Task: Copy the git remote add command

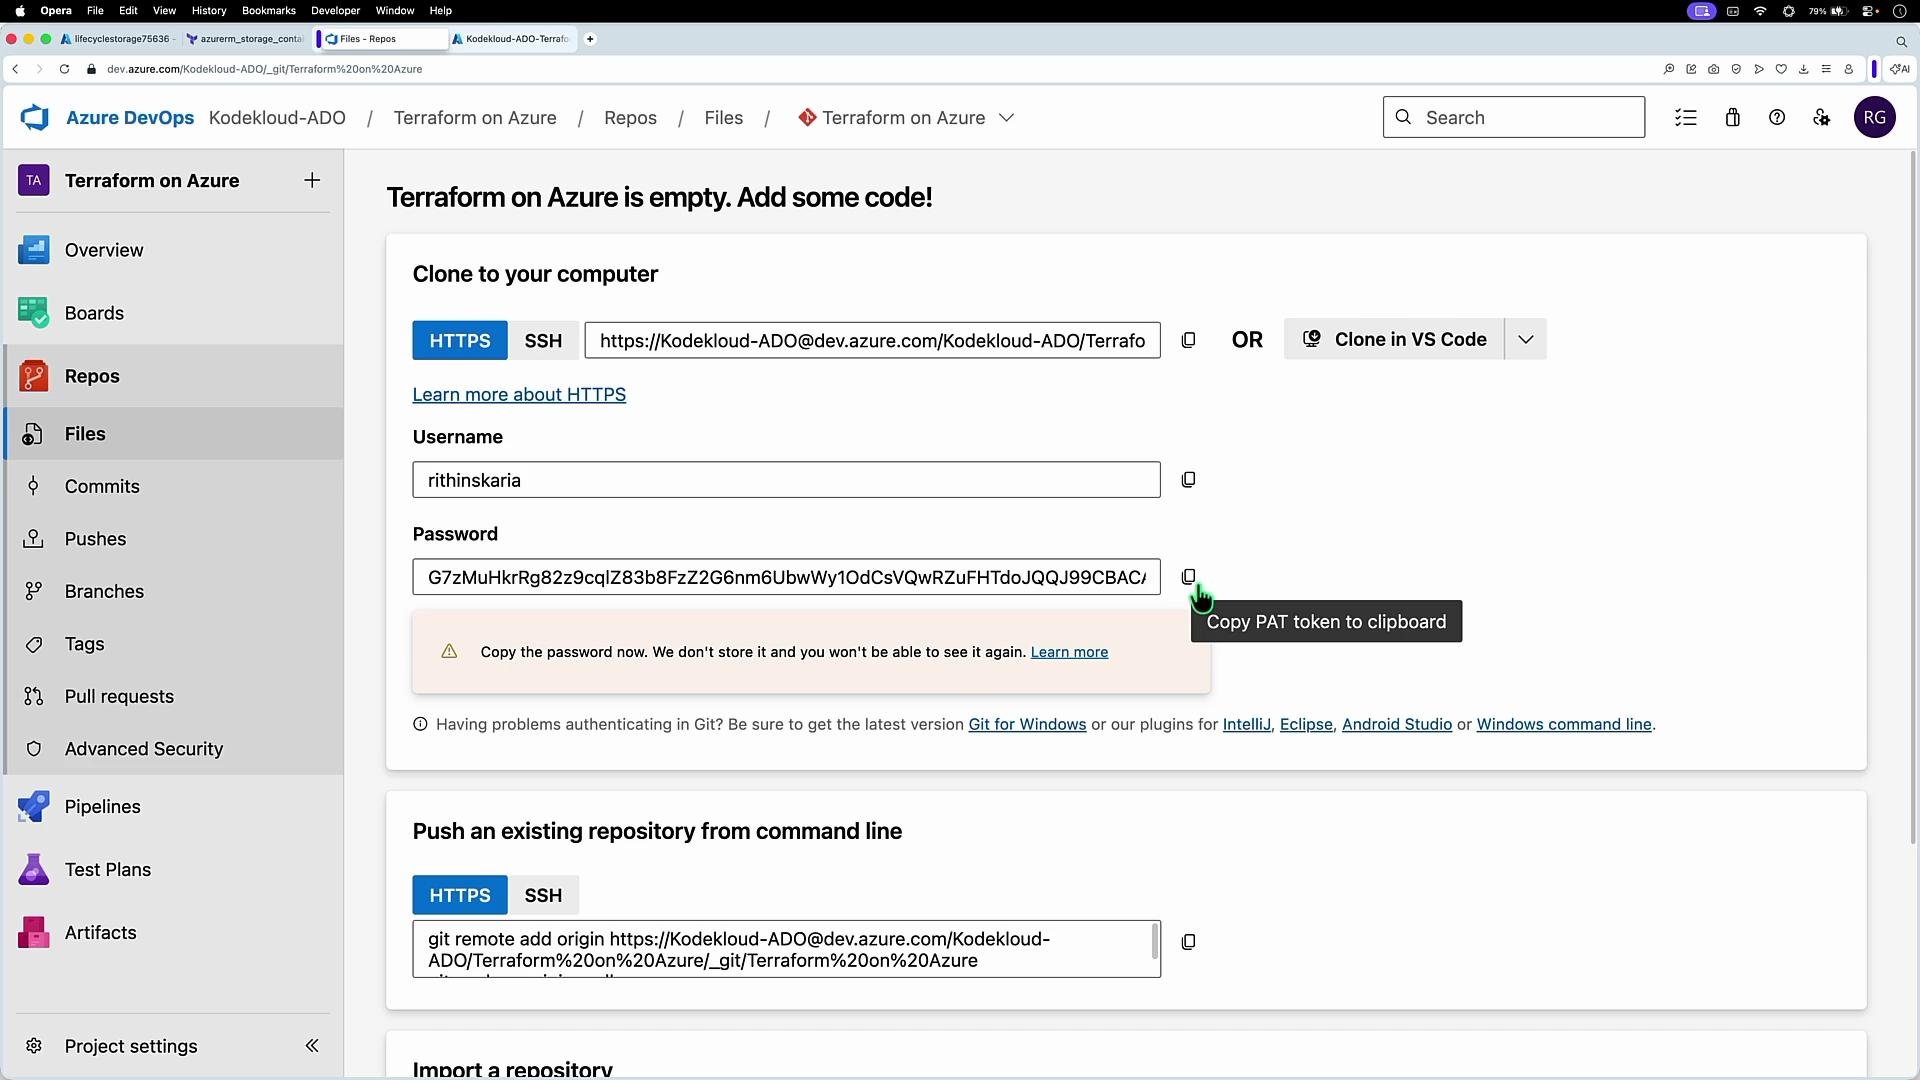Action: (1188, 942)
